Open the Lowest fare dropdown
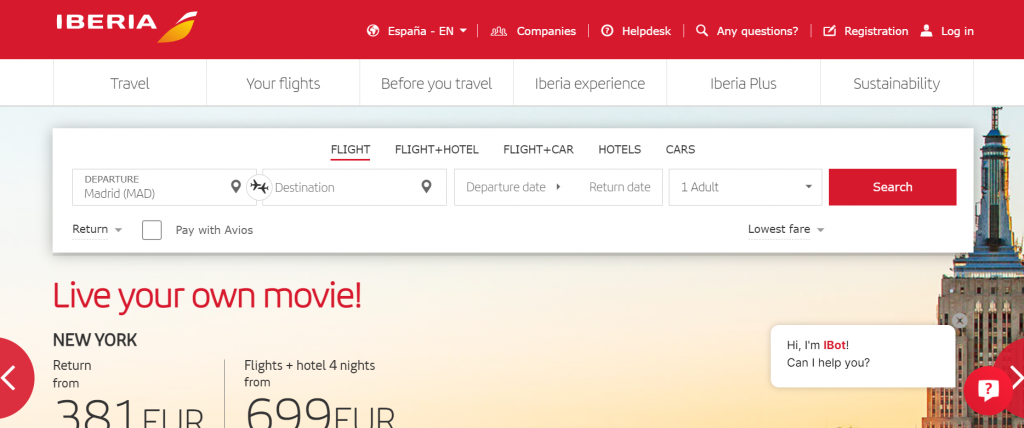This screenshot has width=1024, height=428. pyautogui.click(x=786, y=229)
